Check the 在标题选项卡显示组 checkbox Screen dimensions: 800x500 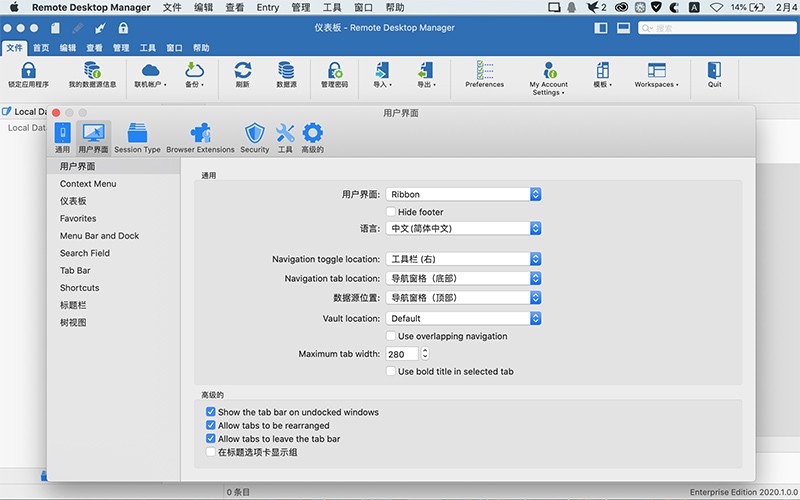pyautogui.click(x=211, y=452)
